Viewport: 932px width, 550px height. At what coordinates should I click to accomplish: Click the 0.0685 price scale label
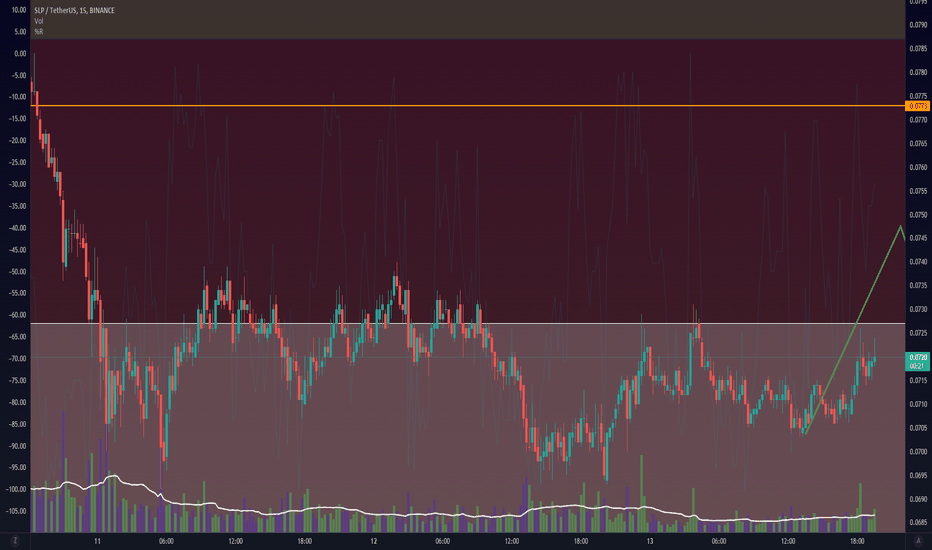918,523
